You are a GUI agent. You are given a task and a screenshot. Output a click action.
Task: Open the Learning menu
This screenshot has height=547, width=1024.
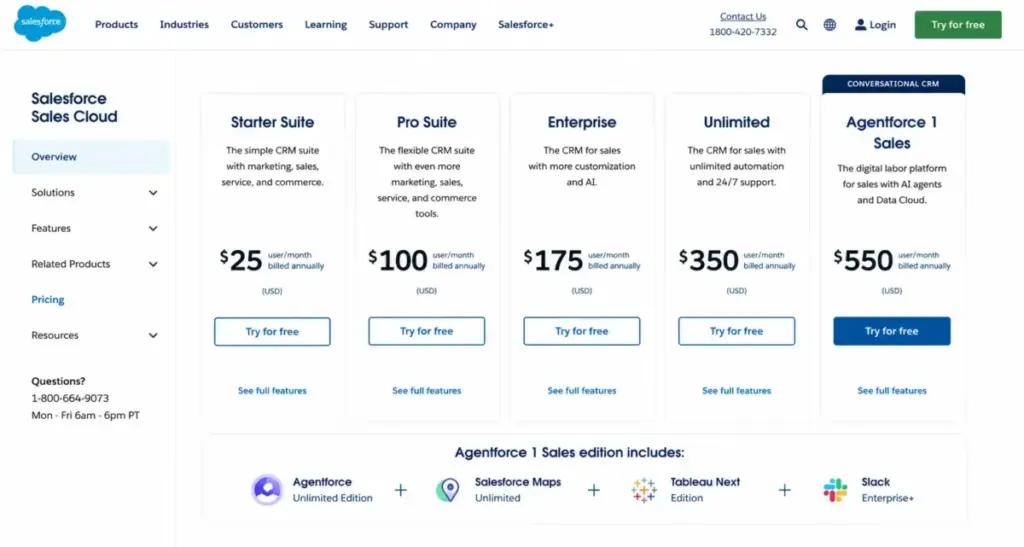(326, 25)
